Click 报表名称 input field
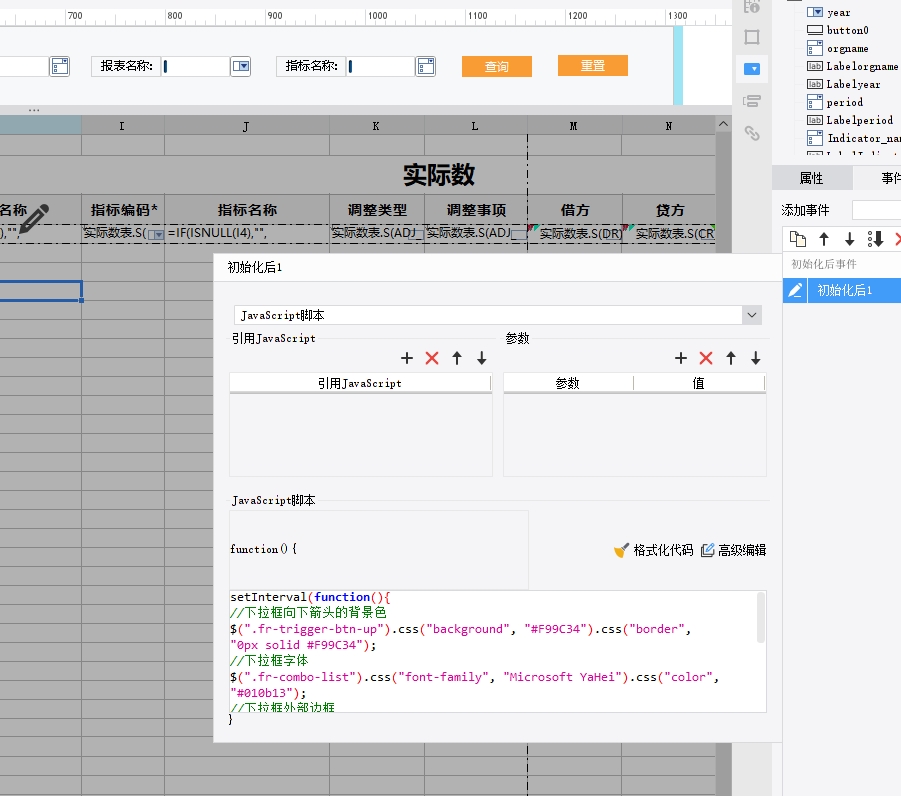The image size is (901, 796). coord(195,66)
